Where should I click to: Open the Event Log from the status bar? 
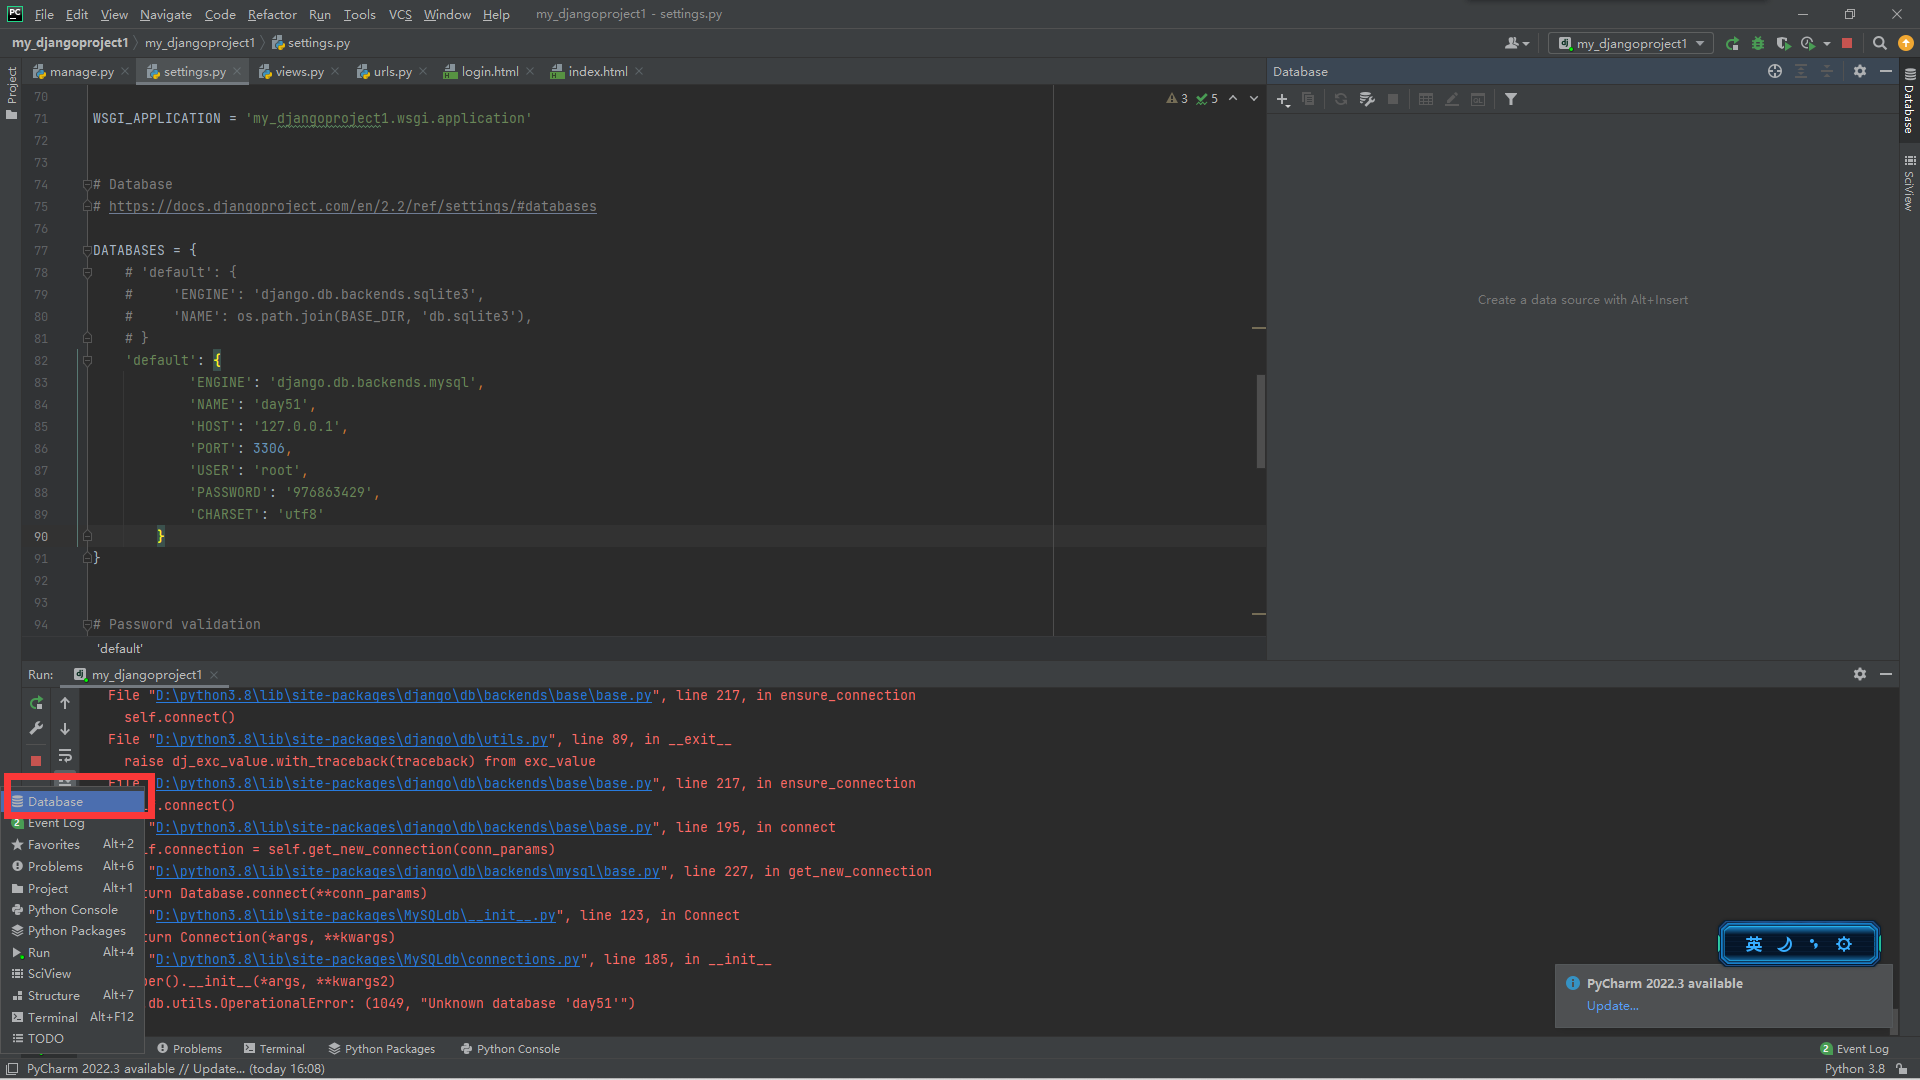point(1855,1049)
